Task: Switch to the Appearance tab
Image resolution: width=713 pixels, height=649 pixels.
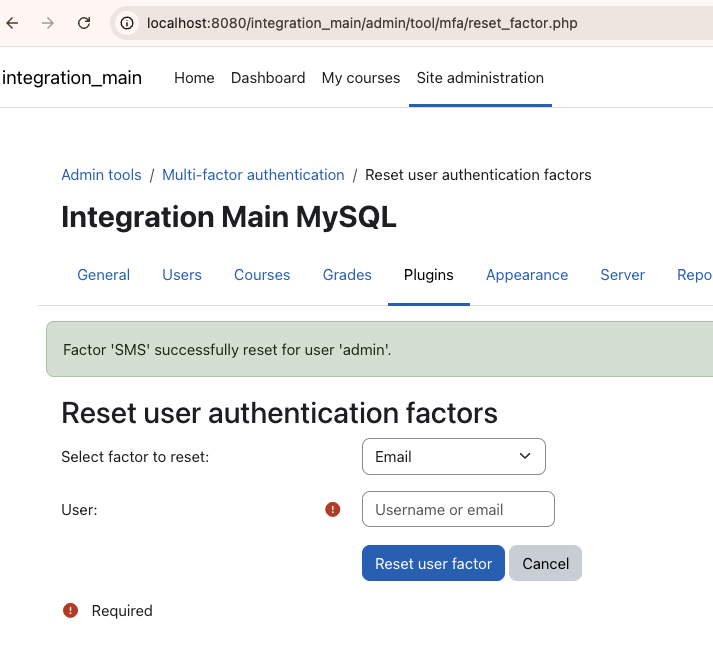Action: coord(527,275)
